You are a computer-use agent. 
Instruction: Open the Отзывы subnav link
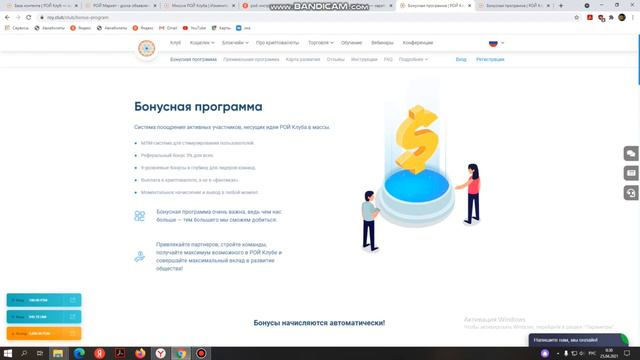click(x=336, y=60)
